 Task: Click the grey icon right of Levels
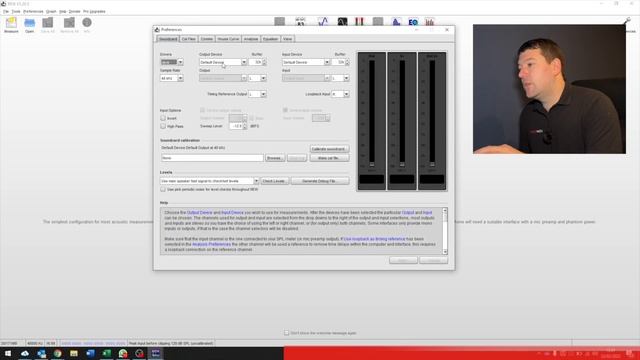pos(378,22)
